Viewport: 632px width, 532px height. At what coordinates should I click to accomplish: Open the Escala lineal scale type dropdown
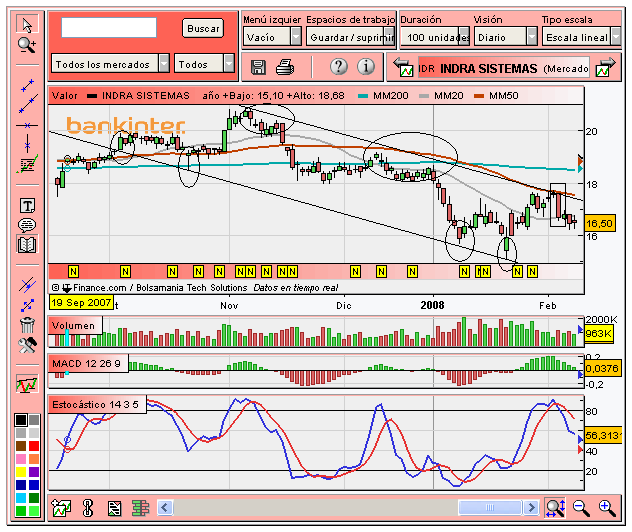(581, 37)
